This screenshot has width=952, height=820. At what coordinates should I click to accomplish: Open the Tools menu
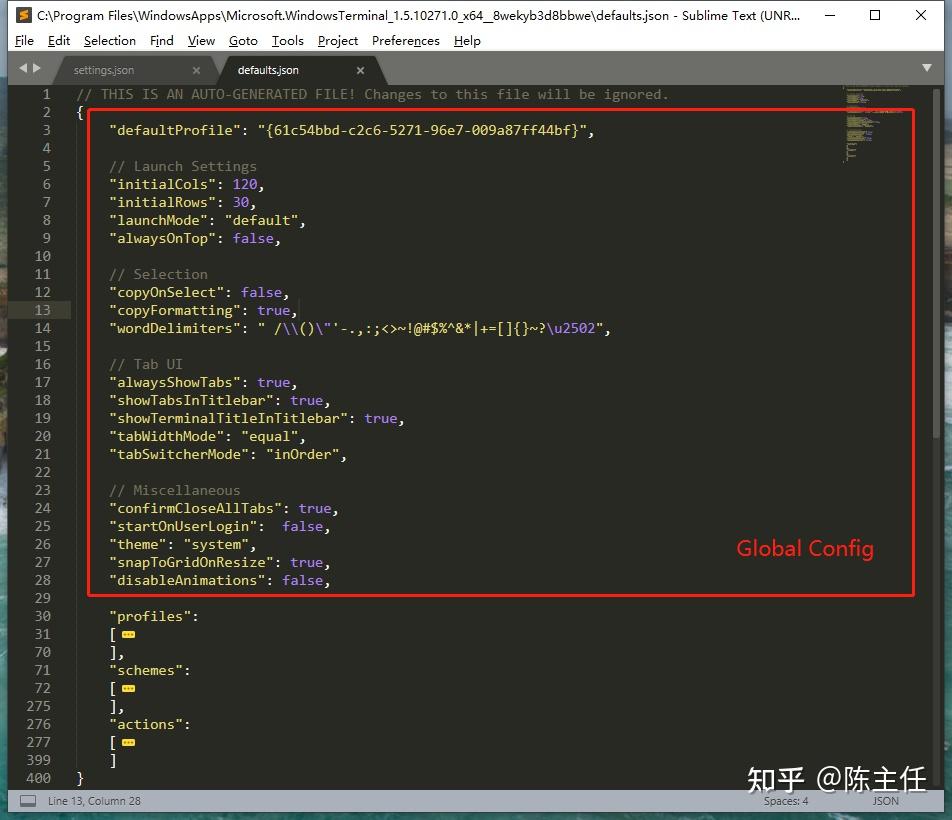[x=287, y=41]
